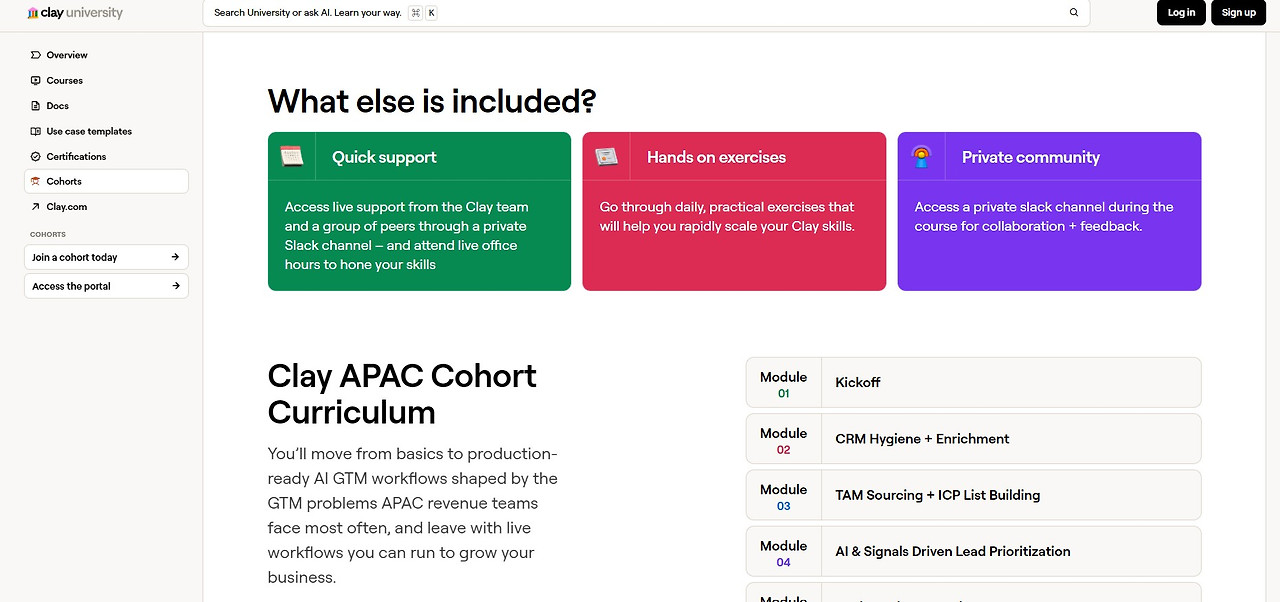Click the Quick support calendar icon

coord(291,156)
